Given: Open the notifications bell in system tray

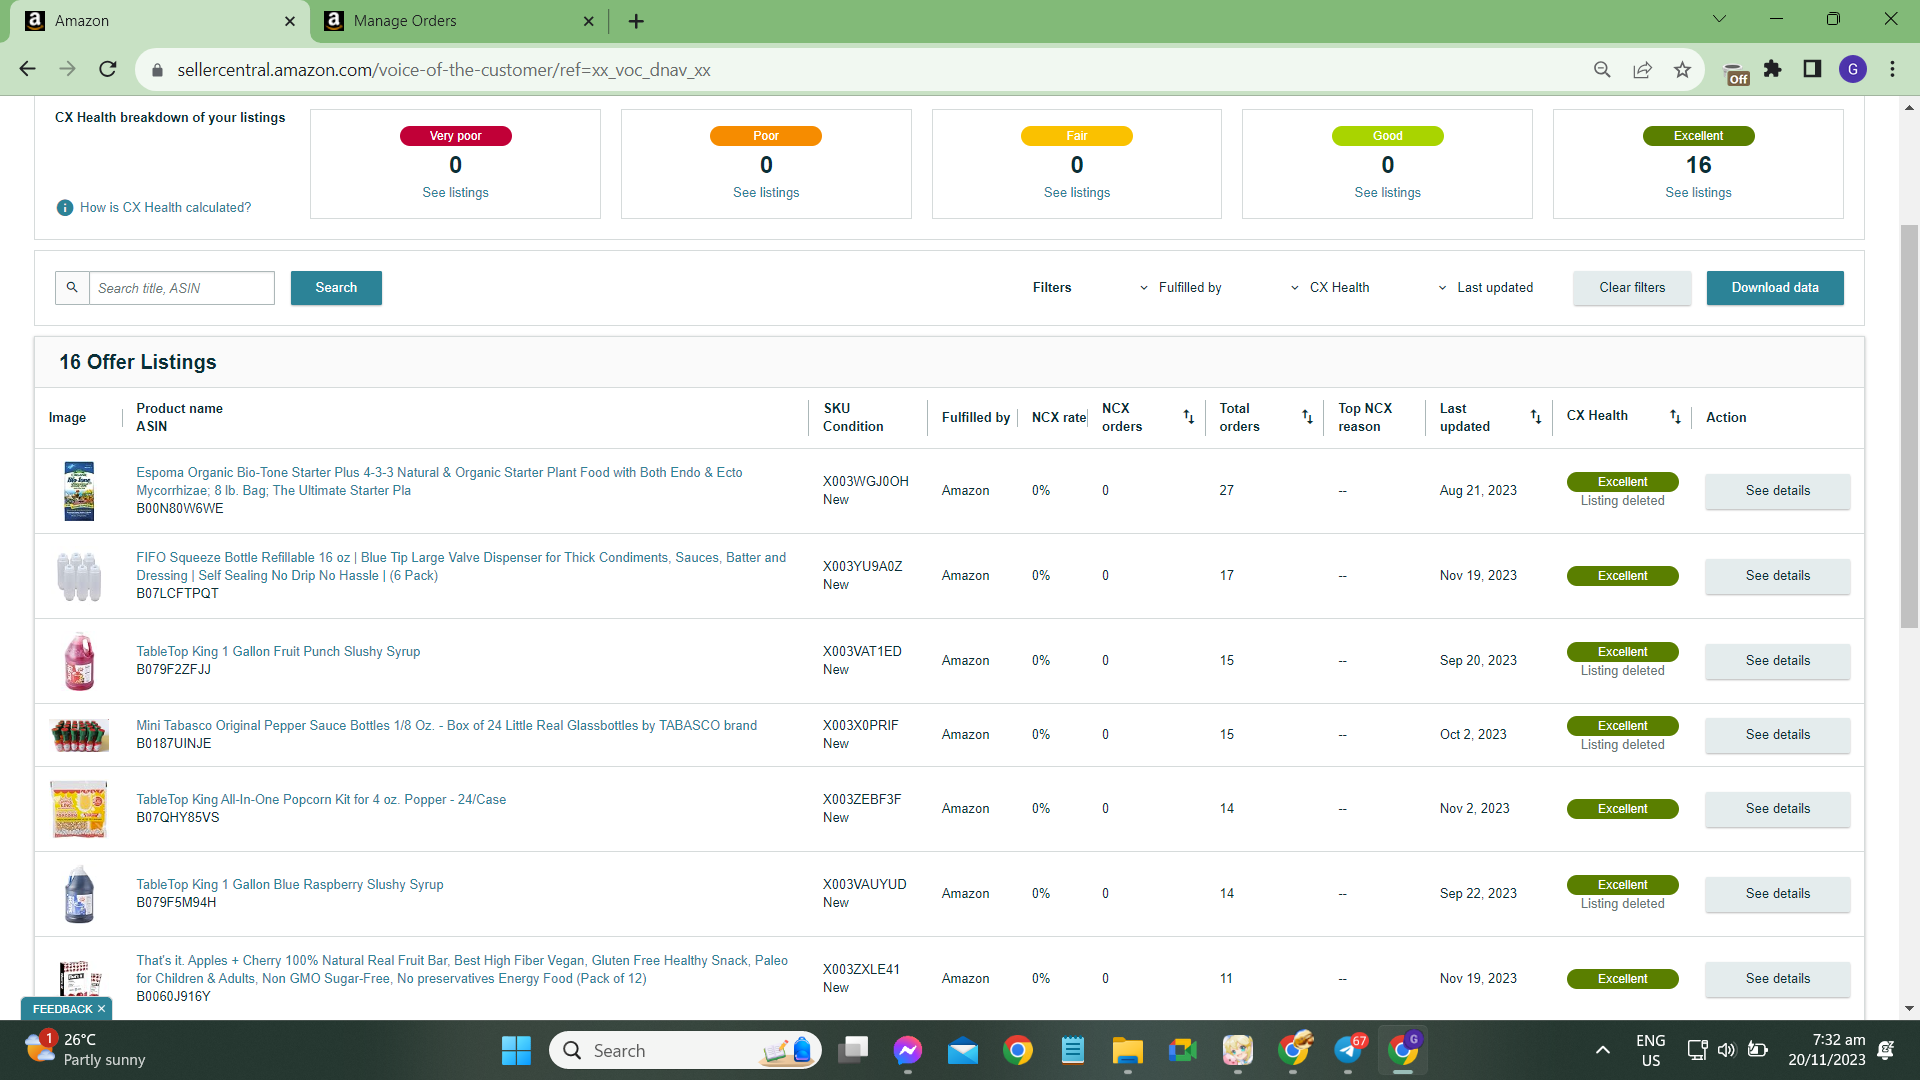Looking at the screenshot, I should (x=1886, y=1050).
